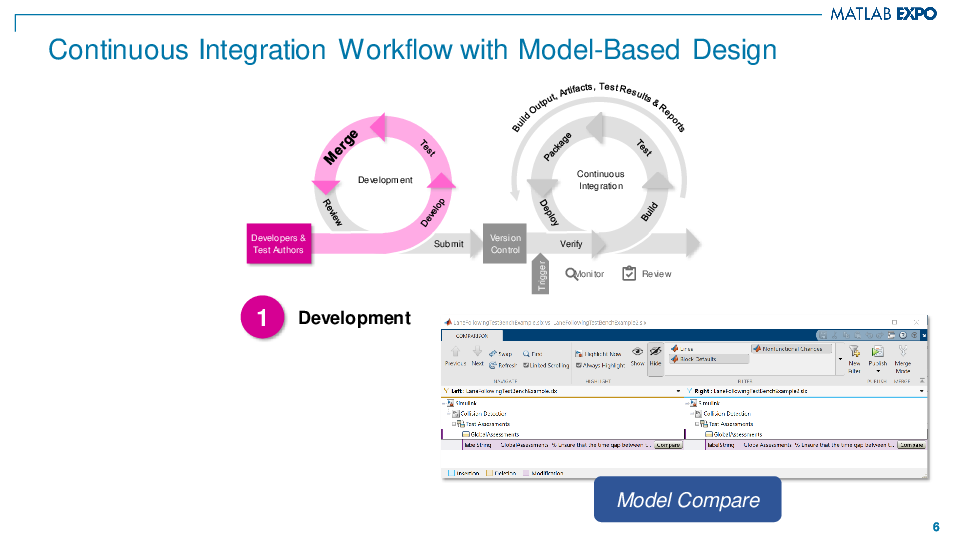Collapse the toolstrip using corner arrow
Screen dimensions: 960x540
tap(922, 381)
